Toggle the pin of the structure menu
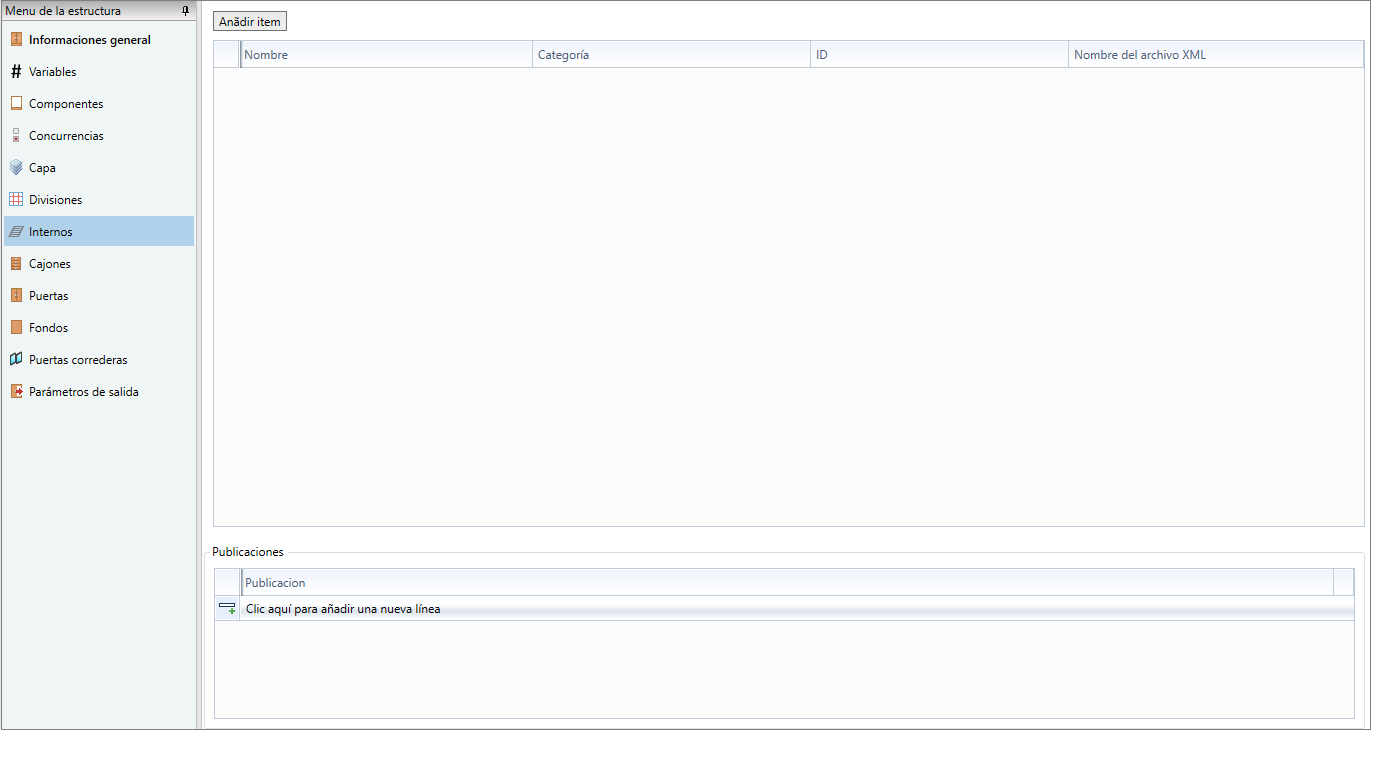The height and width of the screenshot is (758, 1394). pos(185,11)
